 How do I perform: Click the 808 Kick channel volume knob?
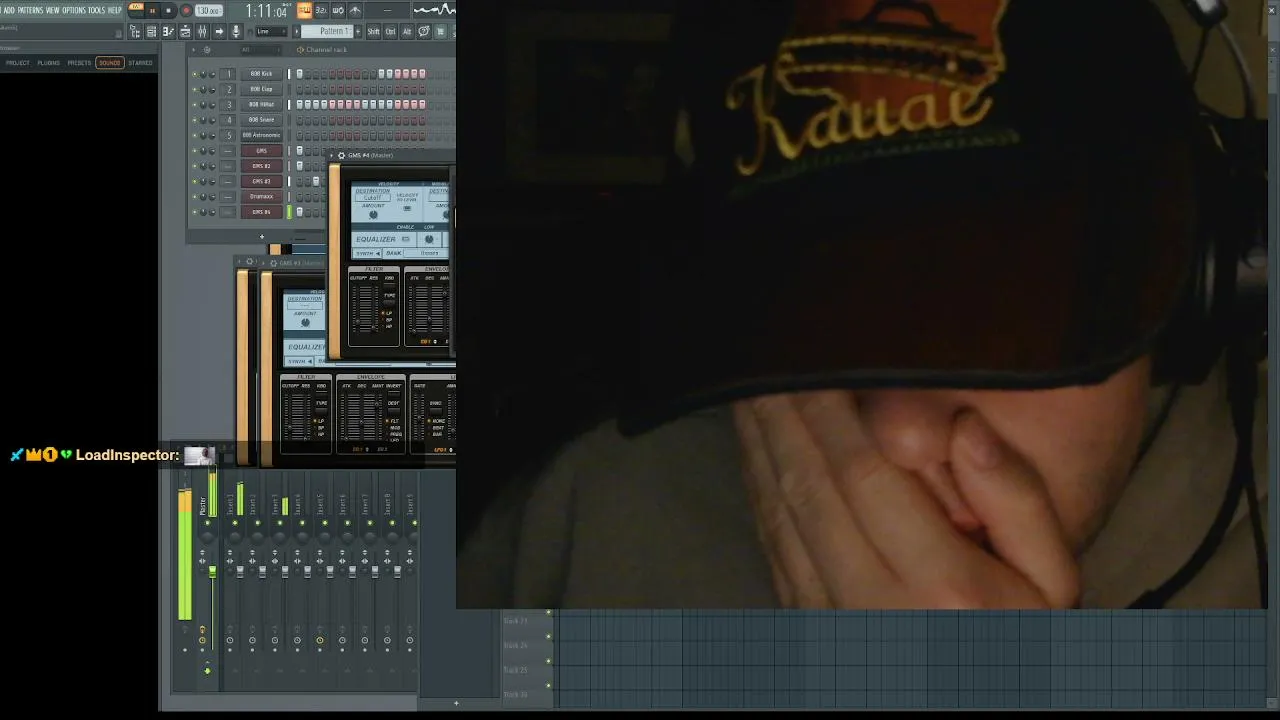tap(212, 74)
